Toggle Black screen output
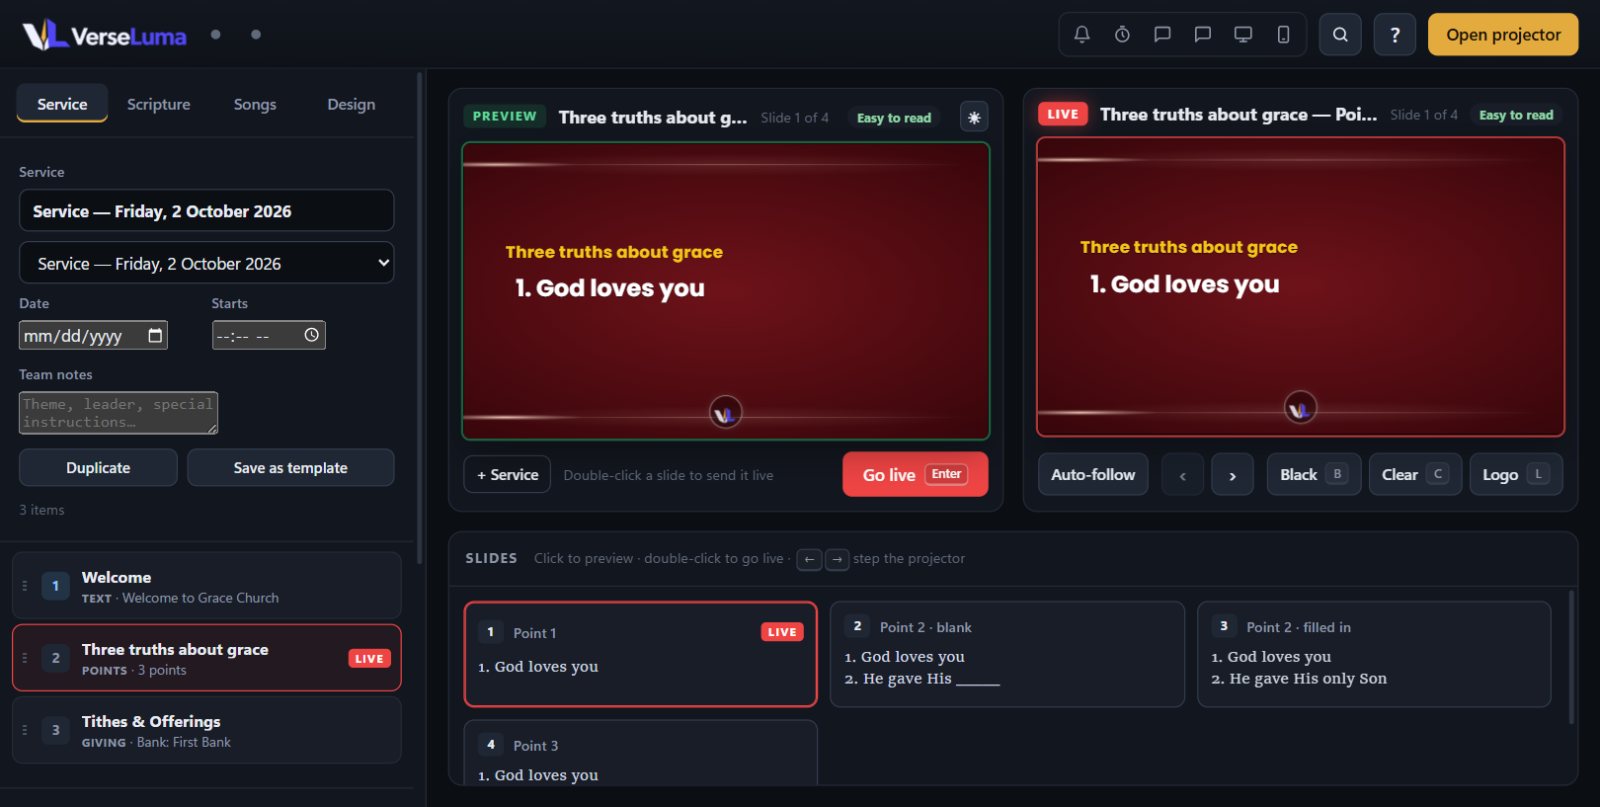This screenshot has height=807, width=1600. [x=1314, y=475]
